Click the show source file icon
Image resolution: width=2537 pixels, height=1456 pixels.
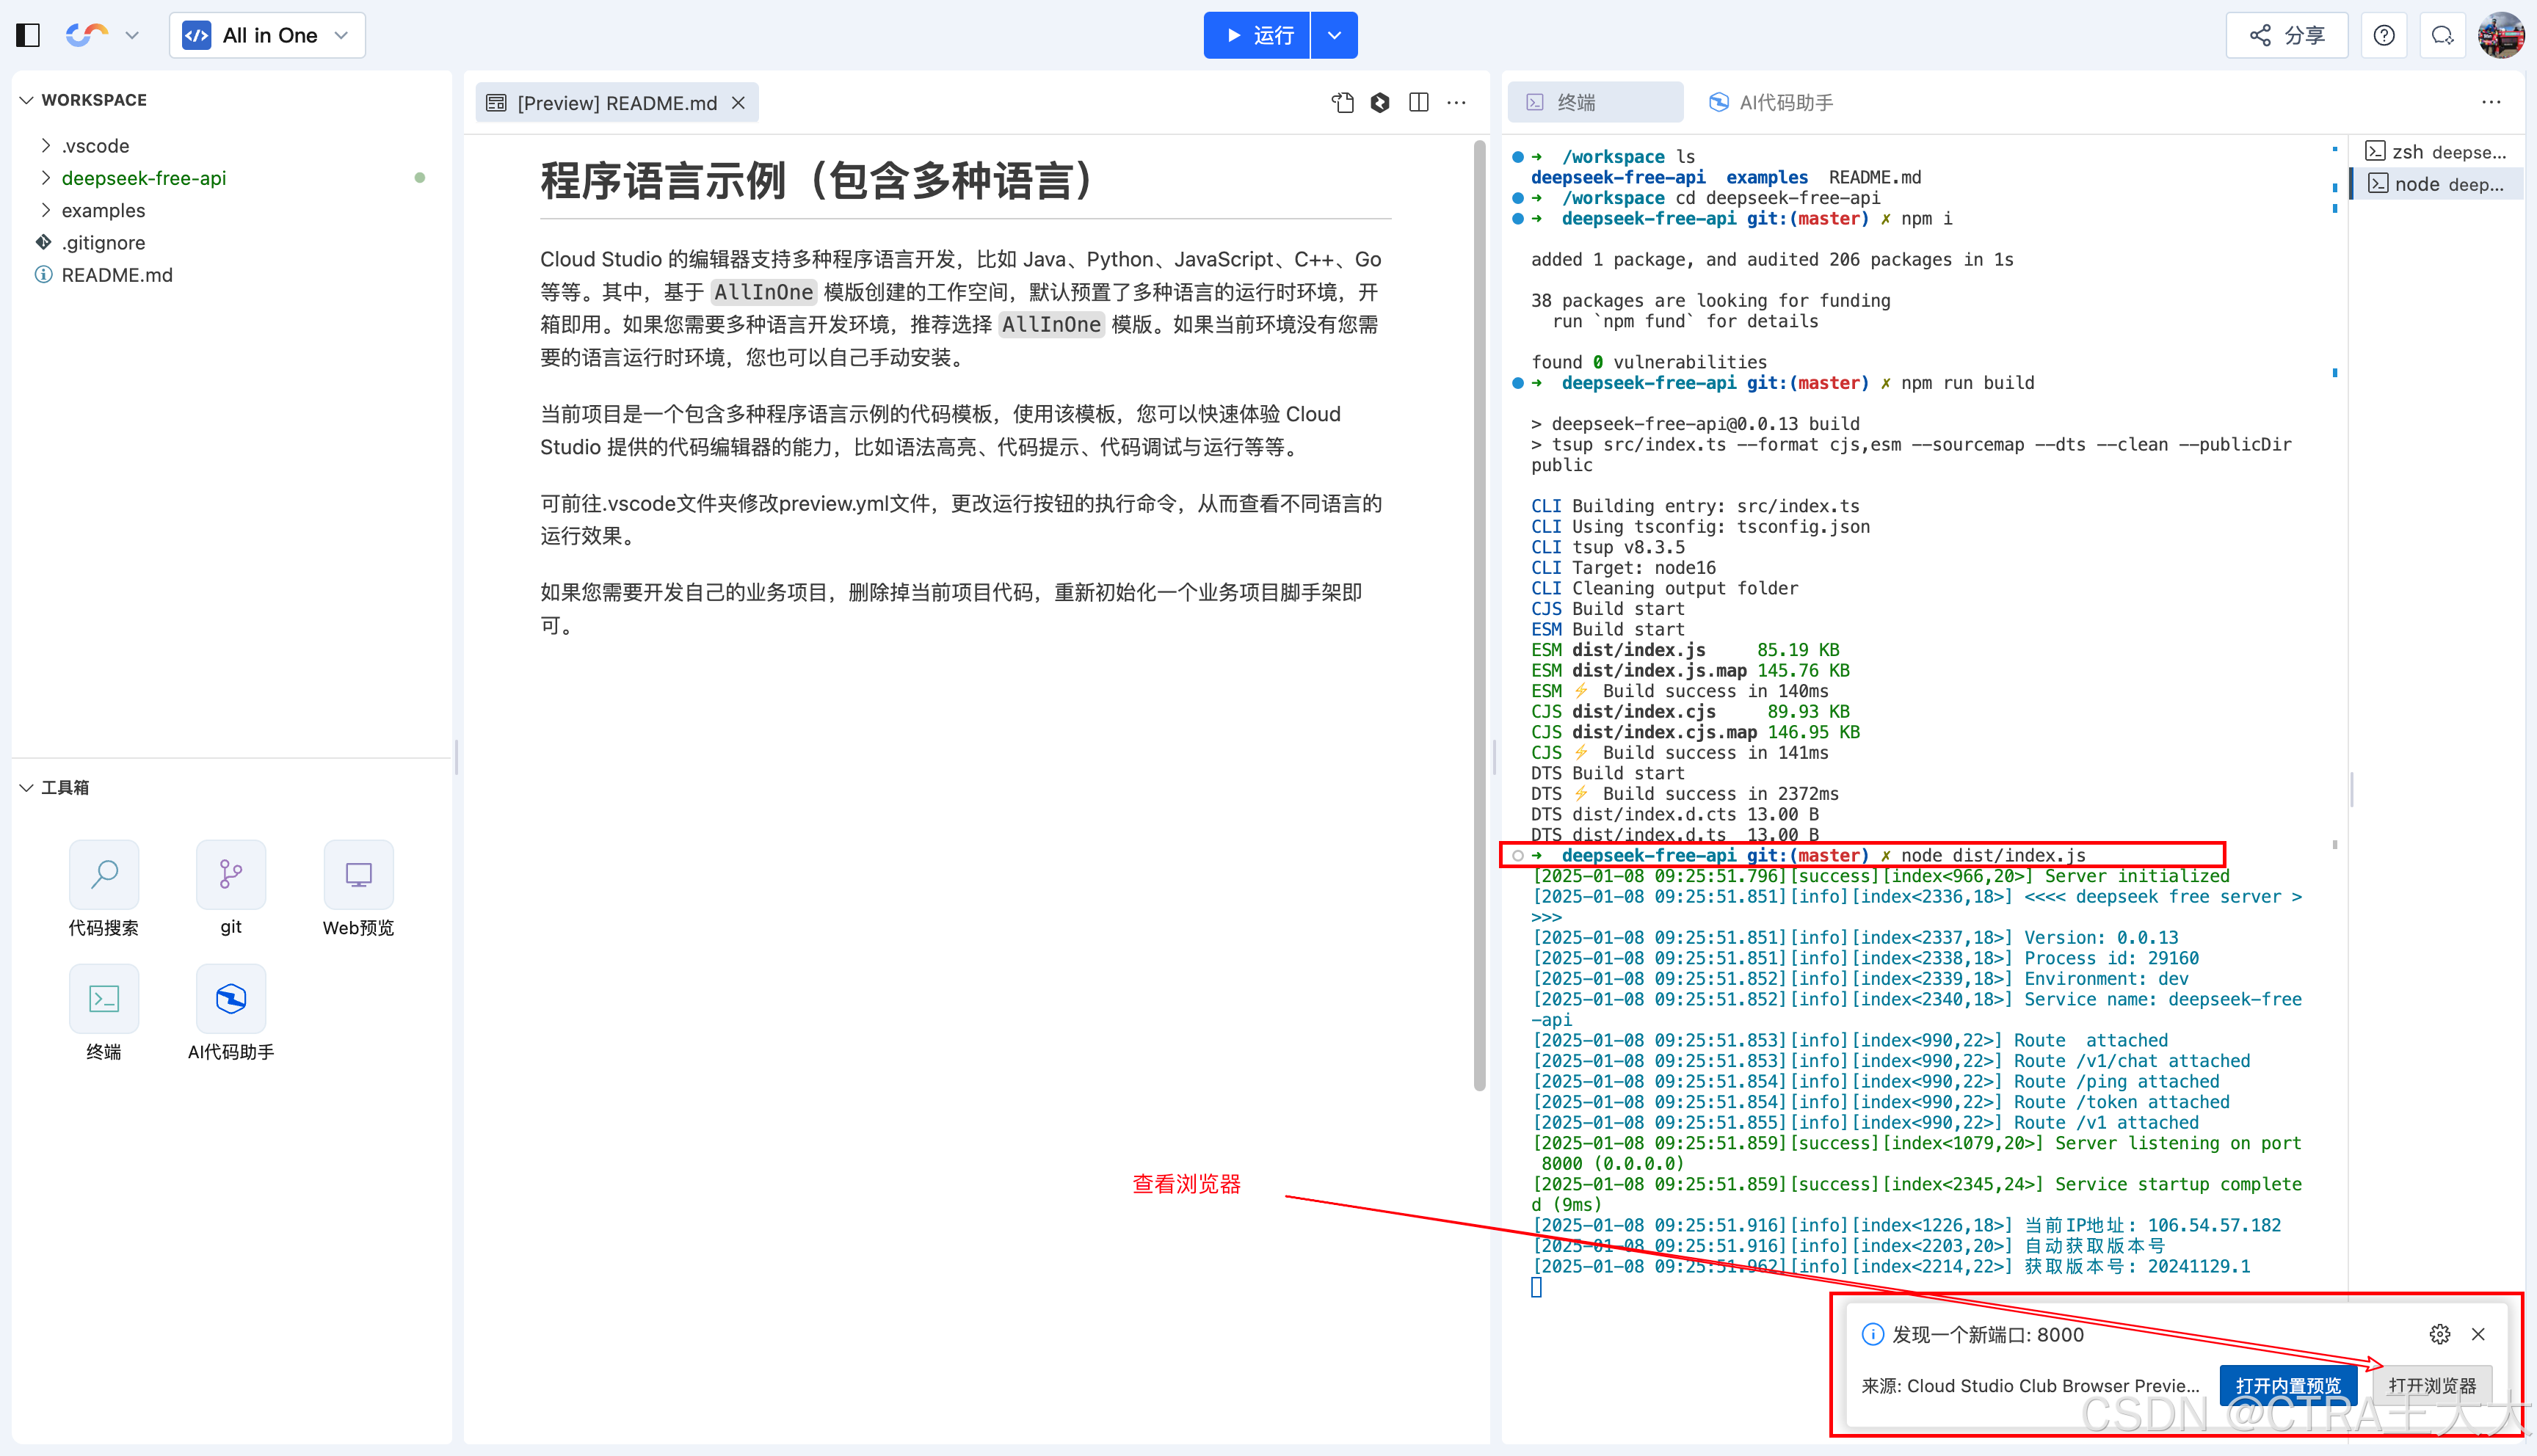[x=1342, y=102]
